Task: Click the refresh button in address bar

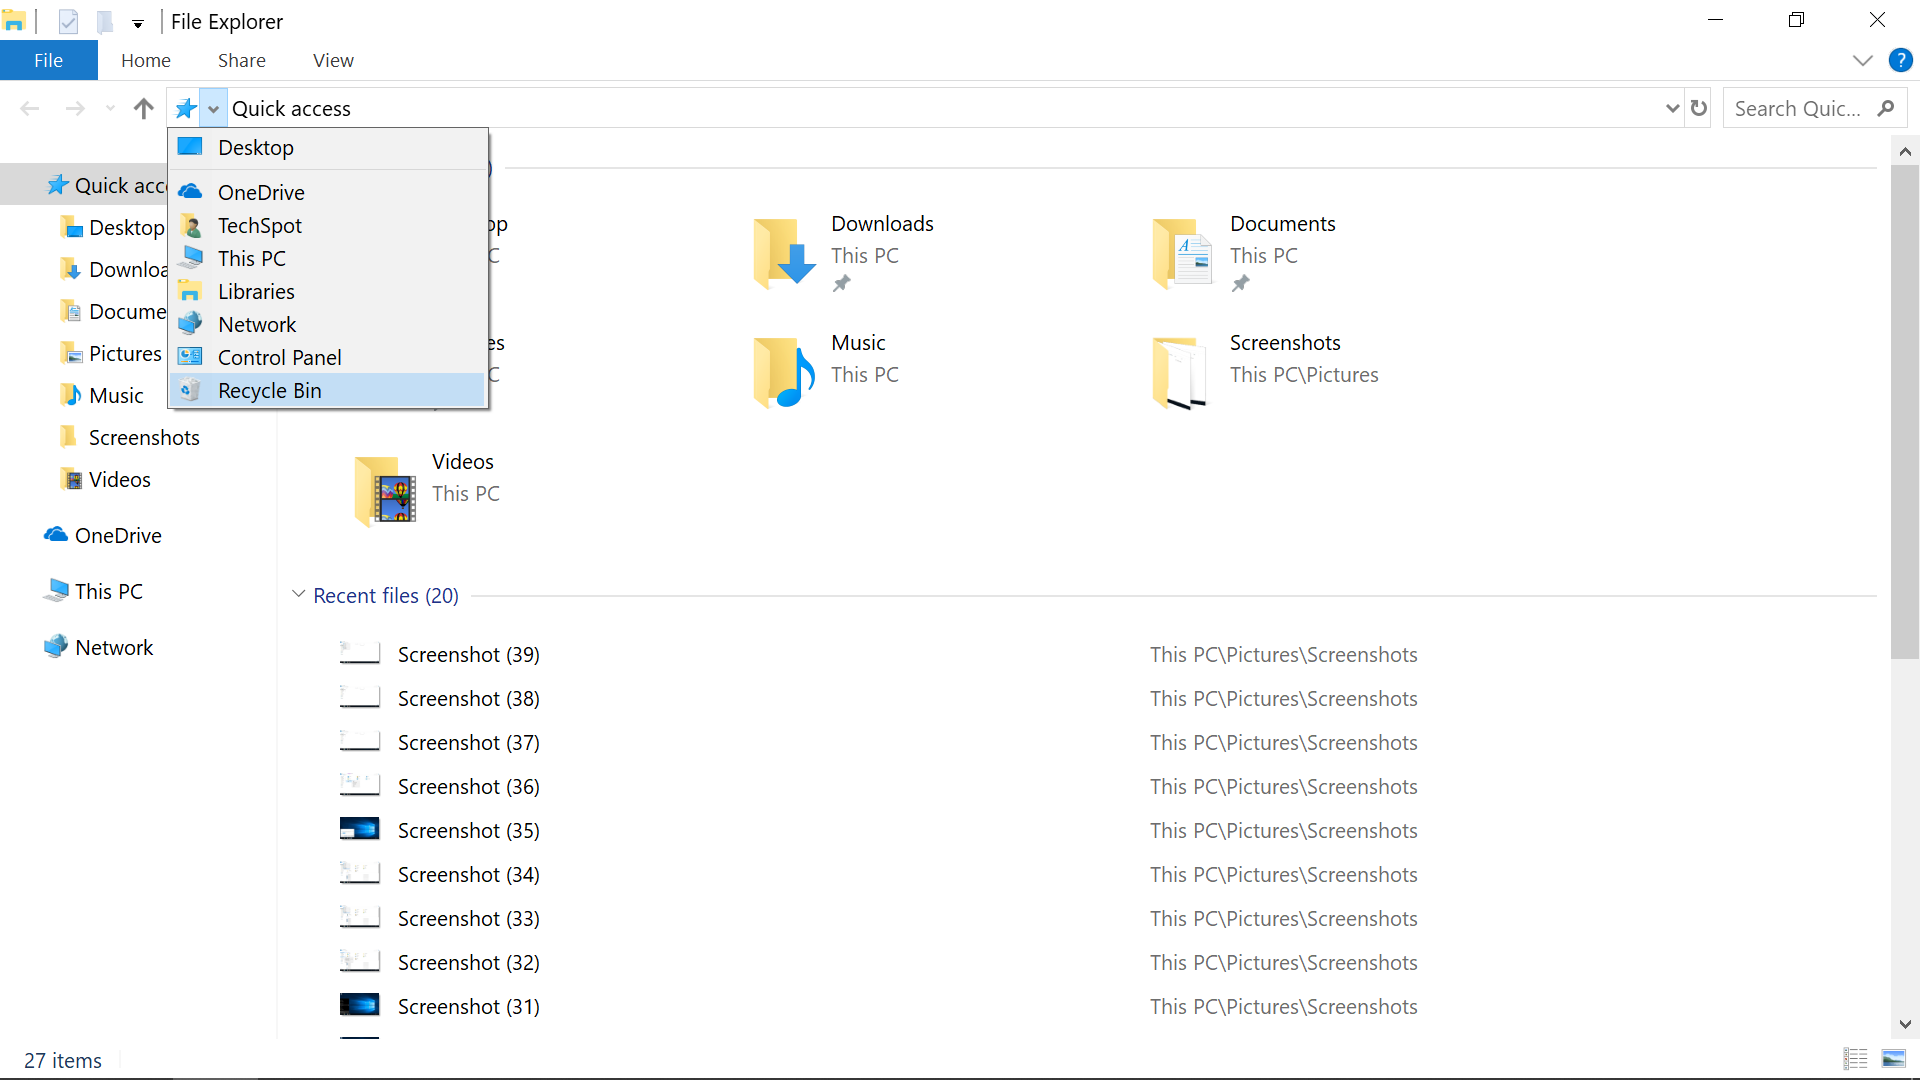Action: click(x=1700, y=107)
